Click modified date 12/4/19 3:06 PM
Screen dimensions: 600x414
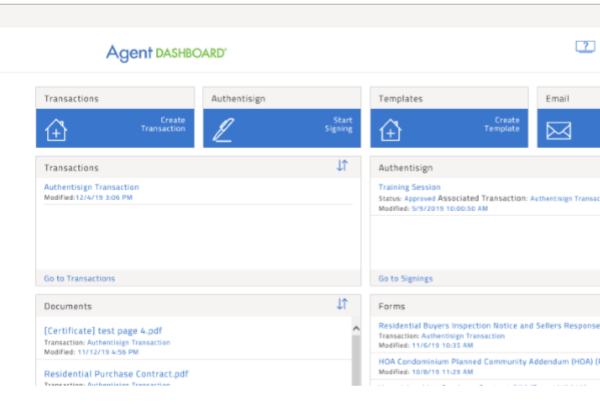pos(104,197)
